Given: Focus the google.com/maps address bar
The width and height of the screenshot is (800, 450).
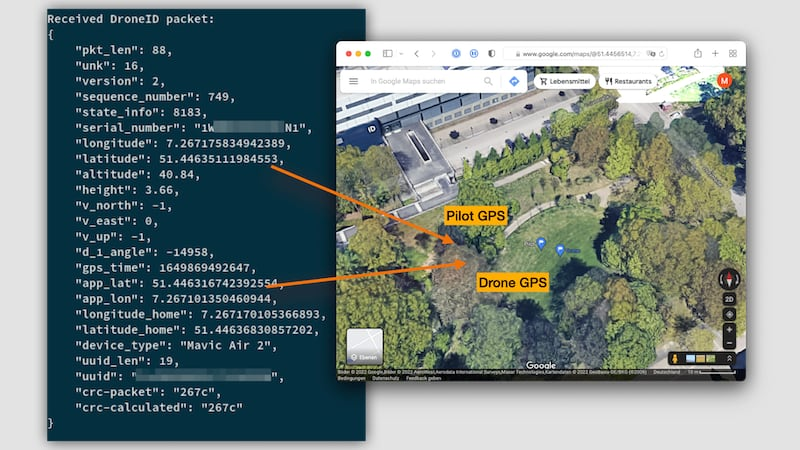Looking at the screenshot, I should 585,54.
